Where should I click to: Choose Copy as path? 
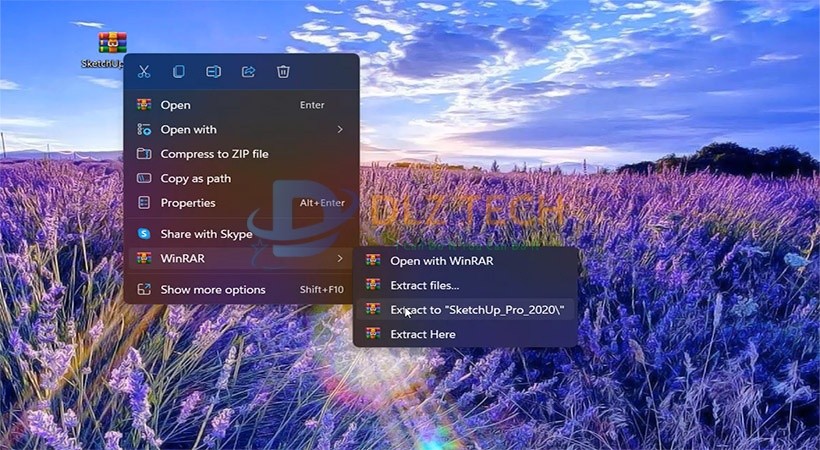tap(196, 178)
